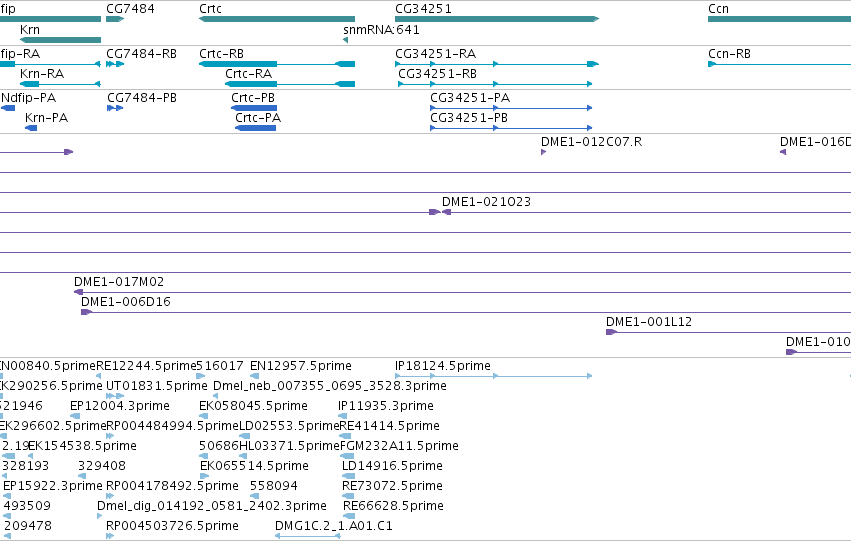The height and width of the screenshot is (541, 851).
Task: Click the snmRNA:641 feature label
Action: point(382,30)
